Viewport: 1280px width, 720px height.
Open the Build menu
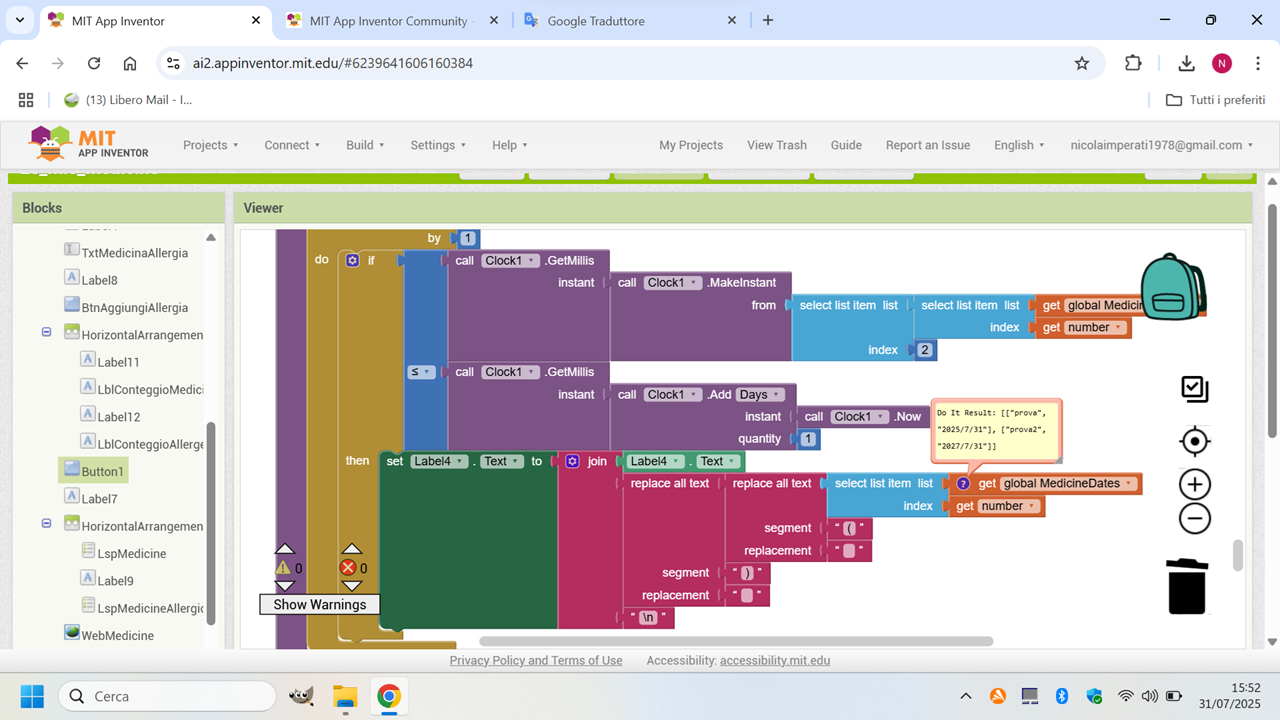pos(365,145)
